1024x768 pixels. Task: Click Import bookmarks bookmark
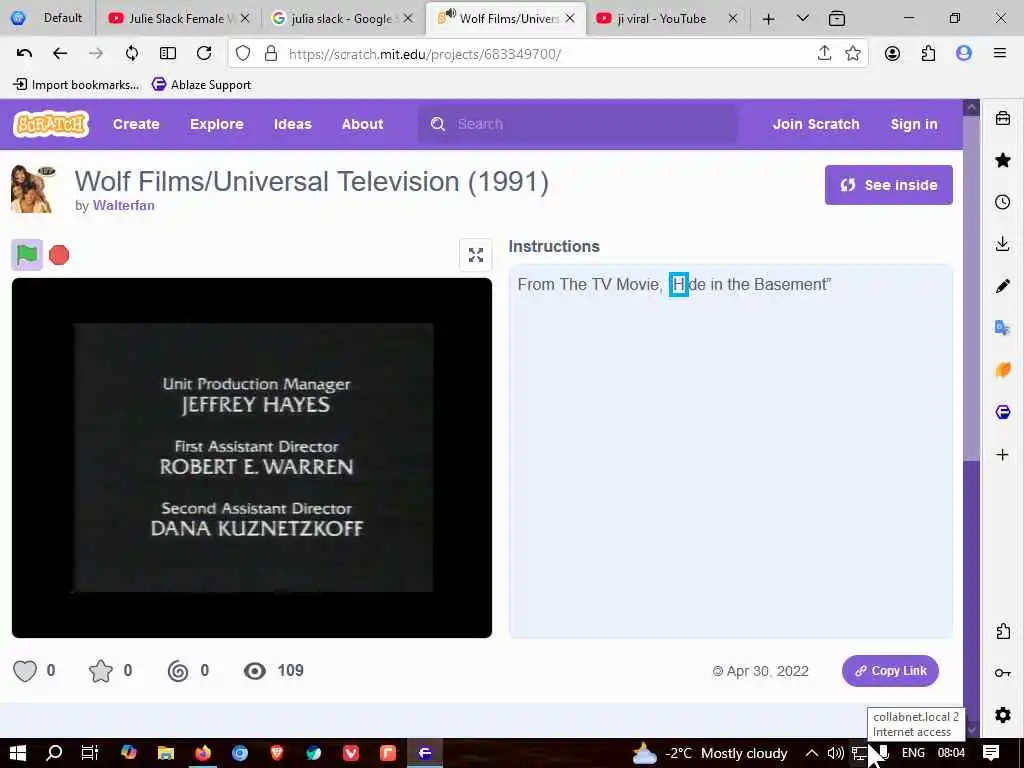[76, 85]
